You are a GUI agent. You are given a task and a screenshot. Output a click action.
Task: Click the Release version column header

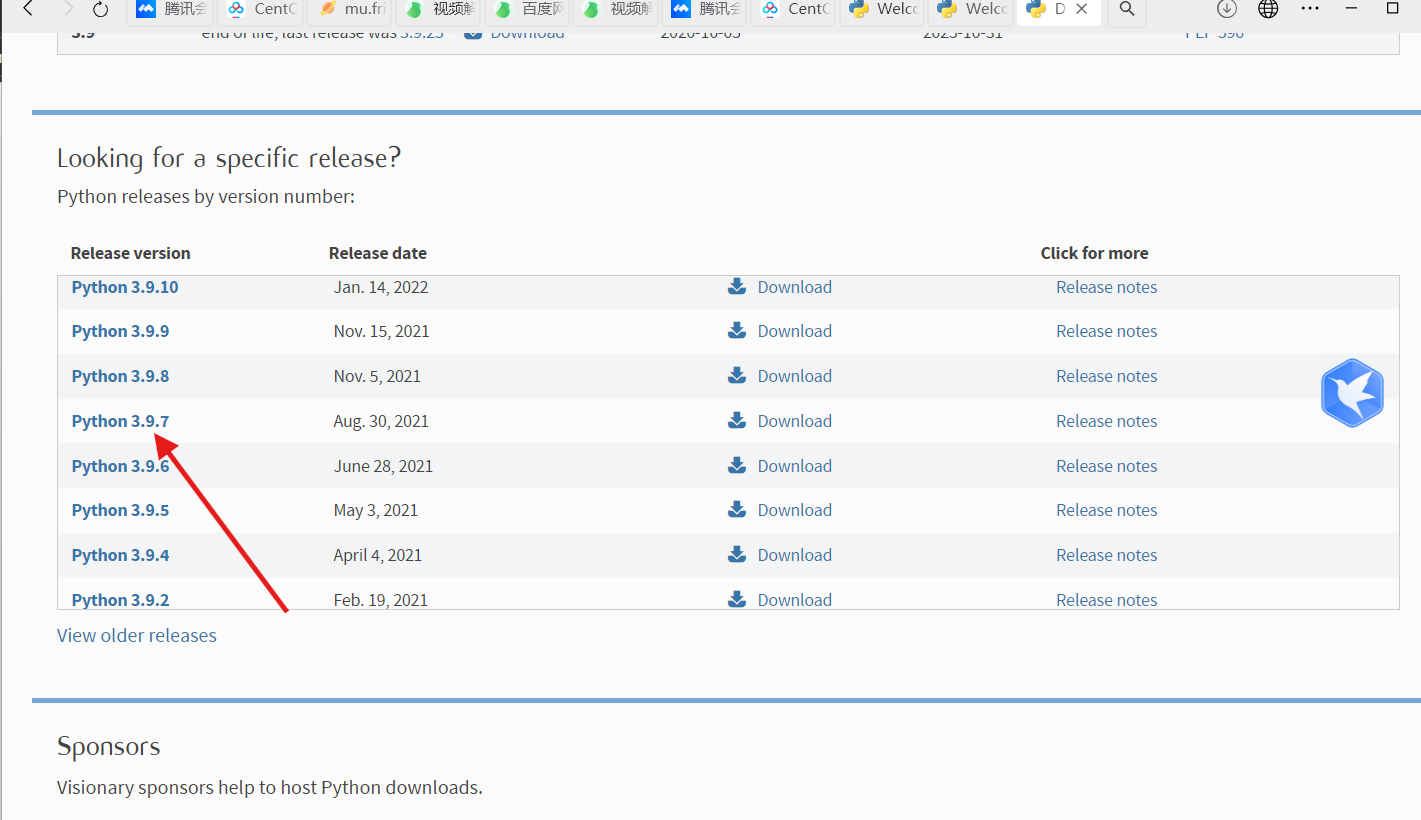131,253
